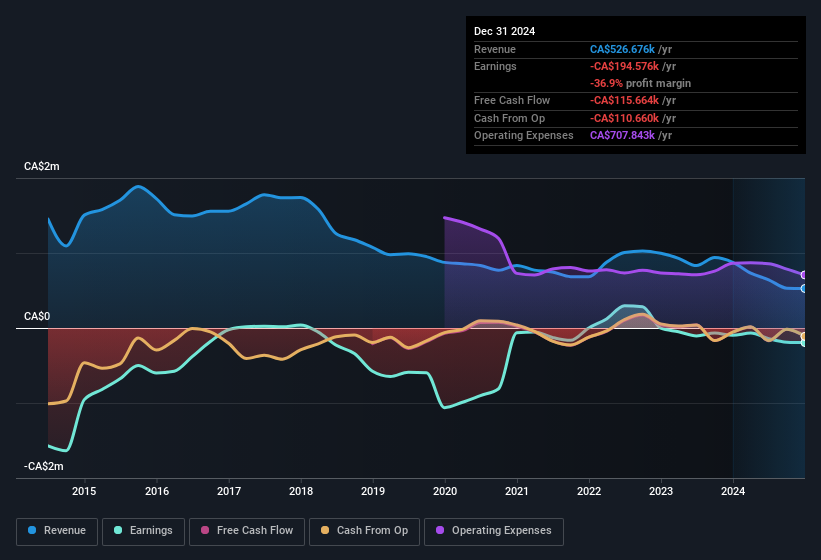Select the 2024 x-axis label

[733, 491]
